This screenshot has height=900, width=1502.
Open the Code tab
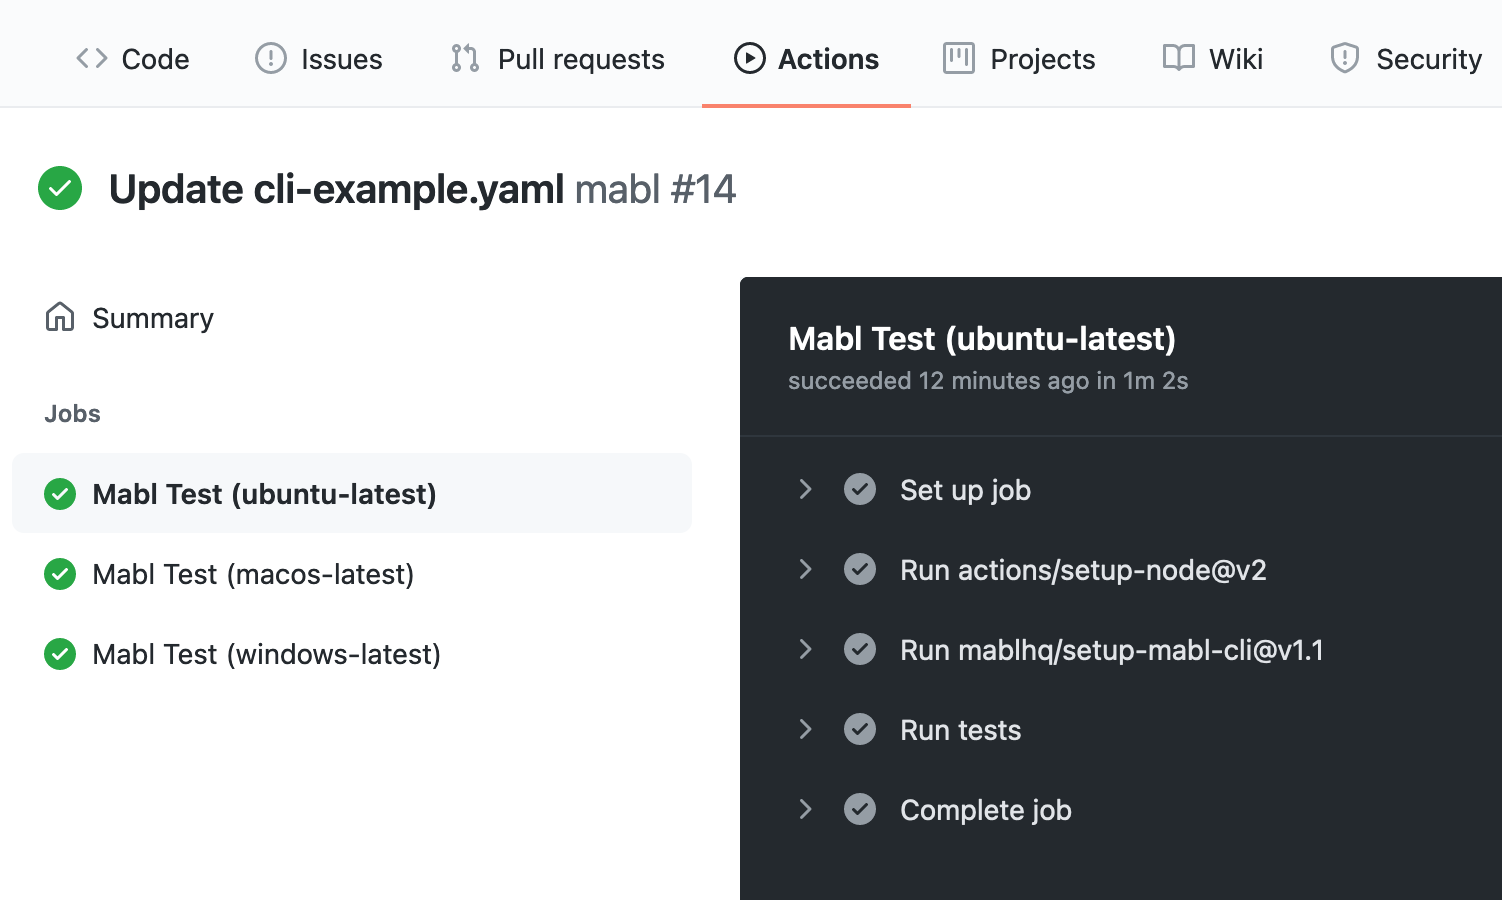click(133, 59)
